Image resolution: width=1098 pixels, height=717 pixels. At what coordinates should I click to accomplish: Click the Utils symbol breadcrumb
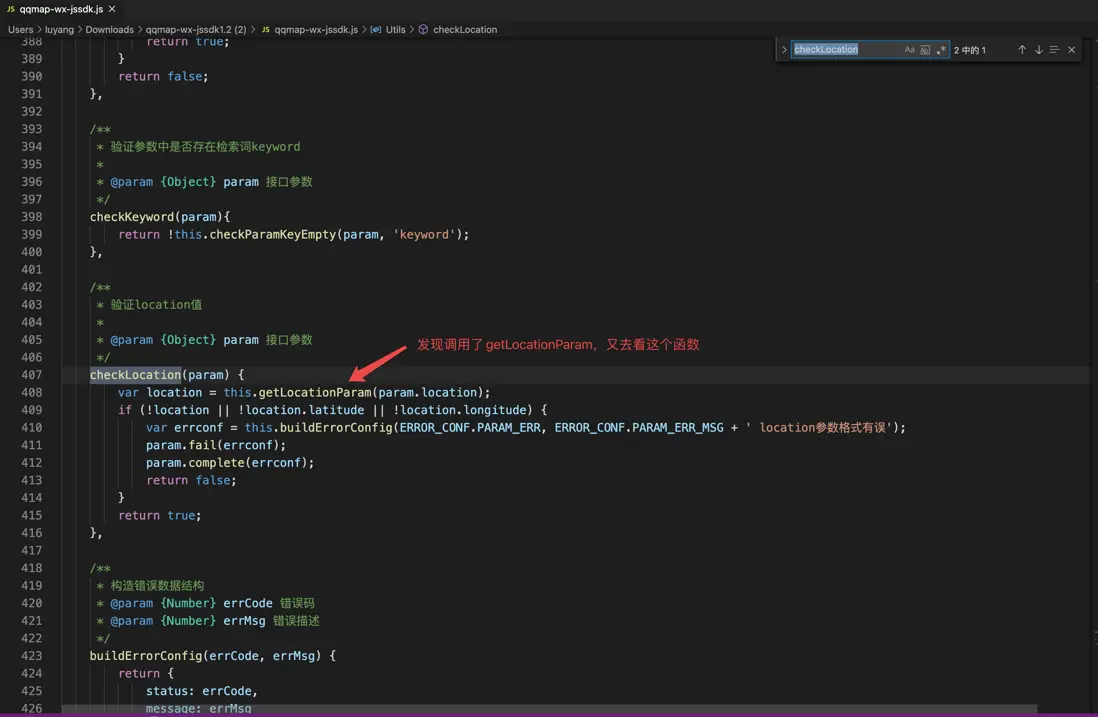click(395, 30)
